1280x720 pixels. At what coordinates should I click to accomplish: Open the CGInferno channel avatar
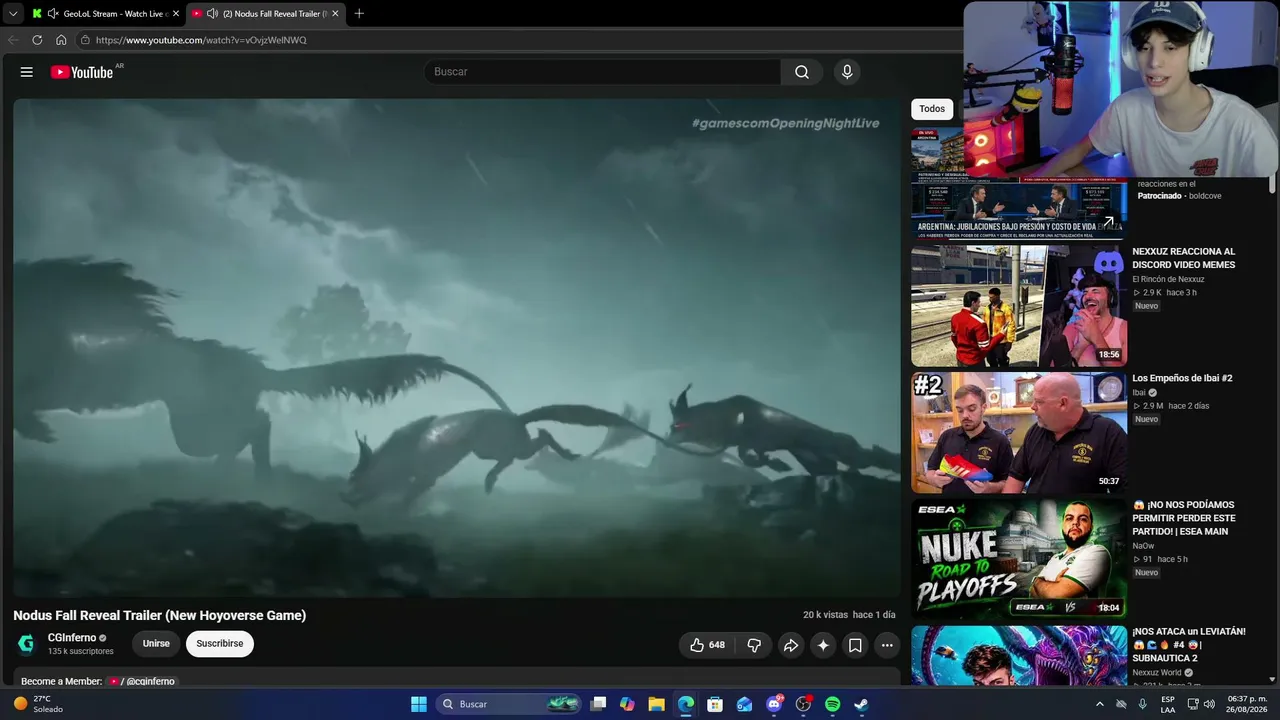(26, 643)
